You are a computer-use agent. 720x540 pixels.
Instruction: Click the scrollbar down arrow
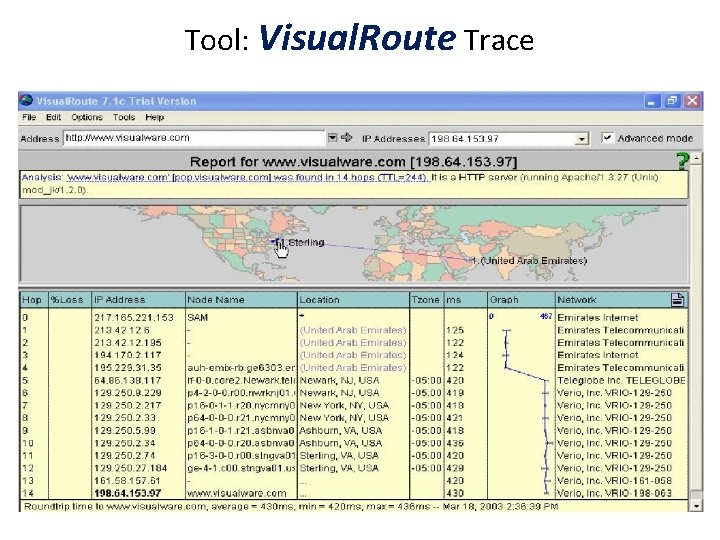point(697,506)
